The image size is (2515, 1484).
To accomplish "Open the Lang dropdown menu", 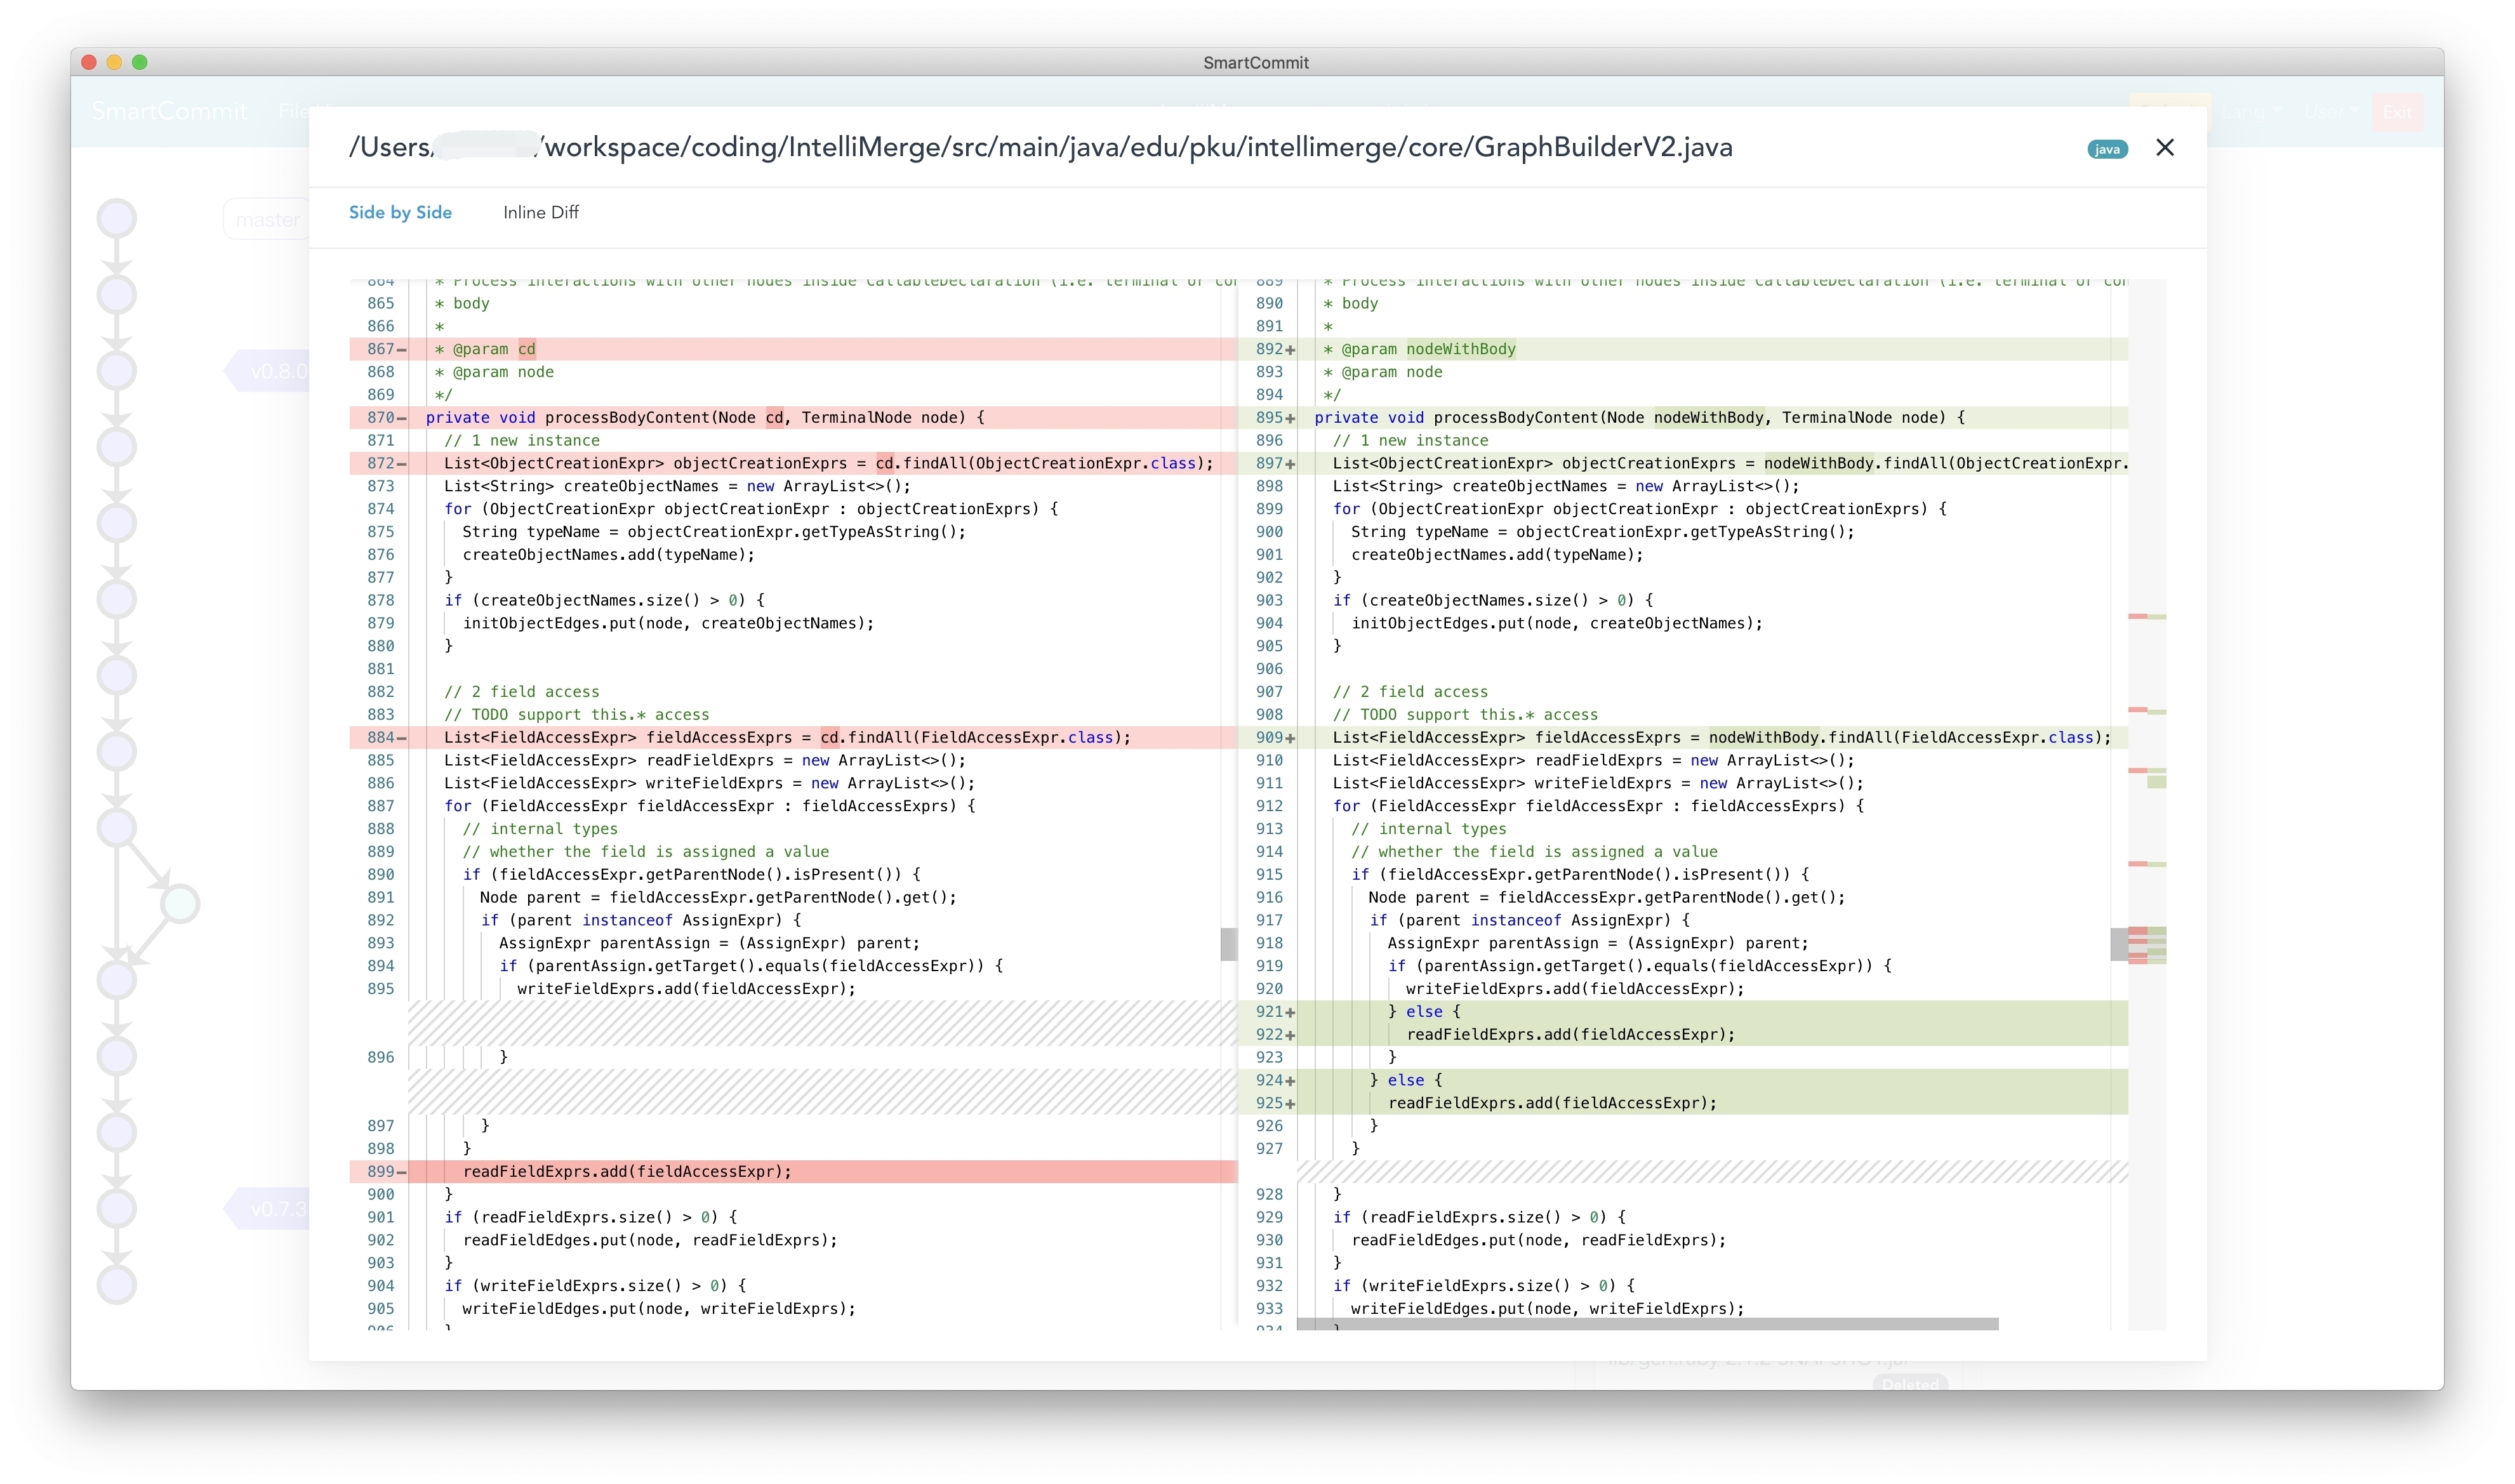I will click(x=2249, y=112).
